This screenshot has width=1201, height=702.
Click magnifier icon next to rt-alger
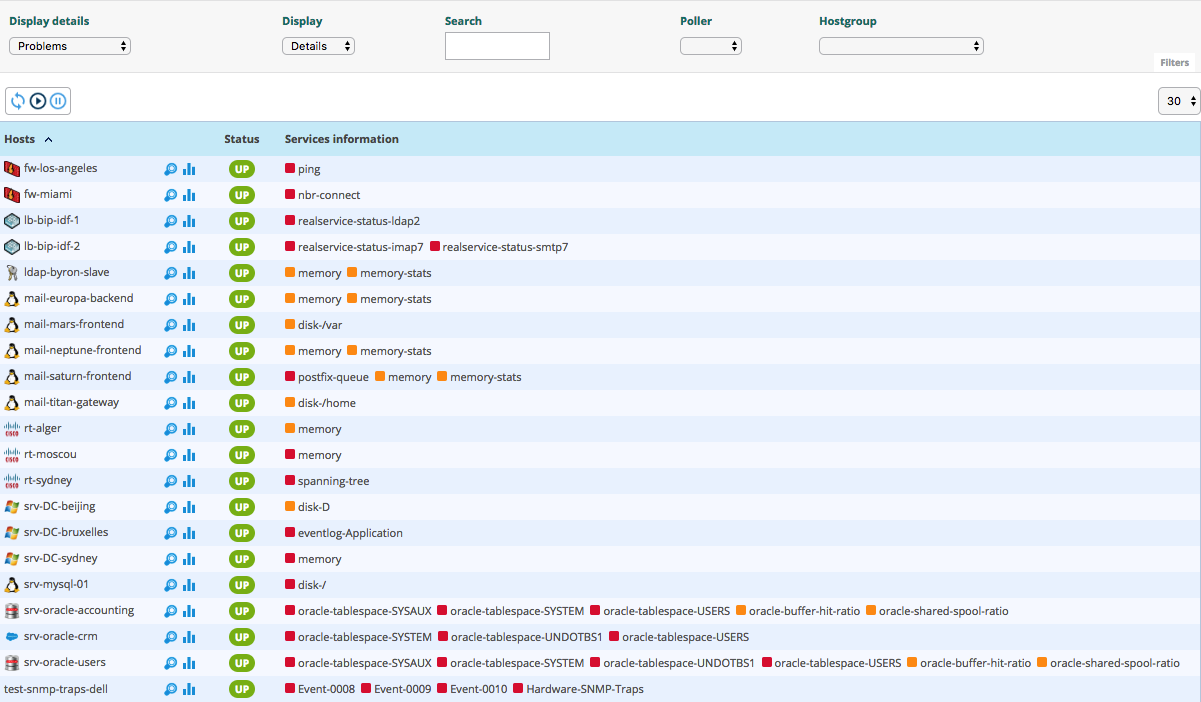point(171,429)
